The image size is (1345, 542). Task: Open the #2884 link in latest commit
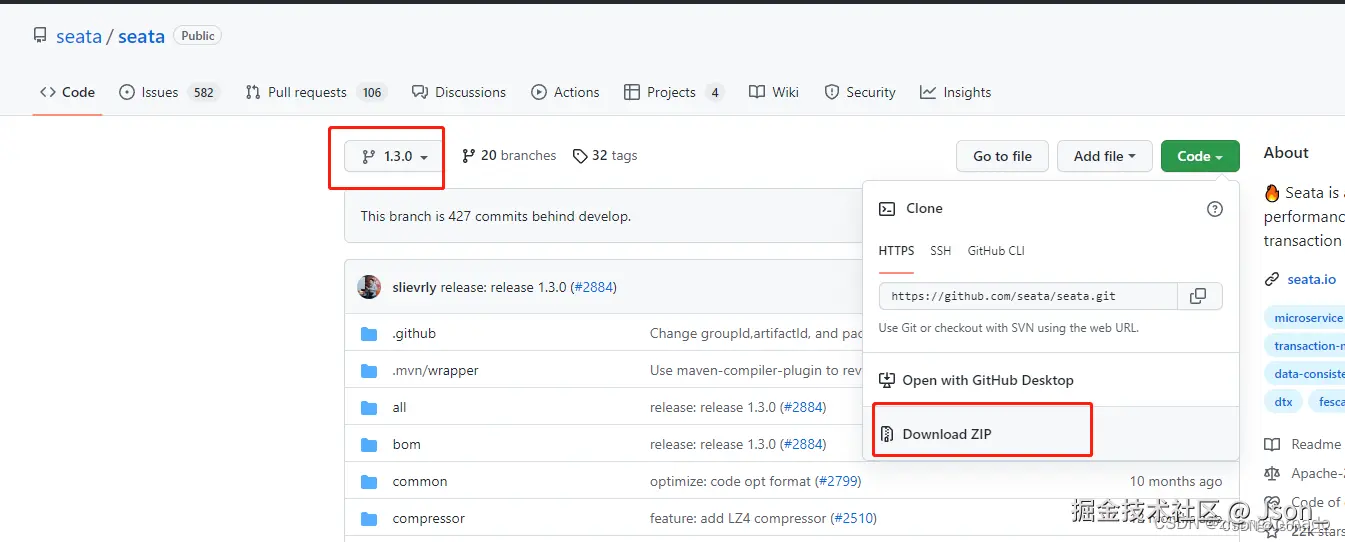[x=593, y=287]
